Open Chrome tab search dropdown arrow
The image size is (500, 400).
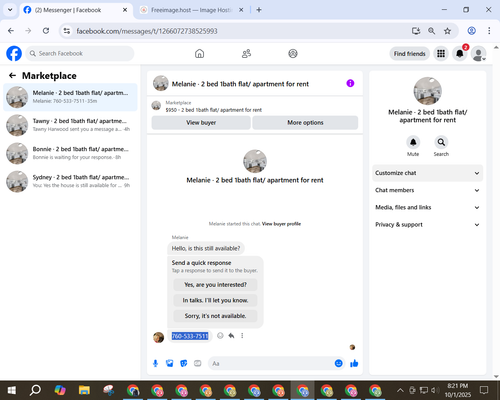[10, 10]
